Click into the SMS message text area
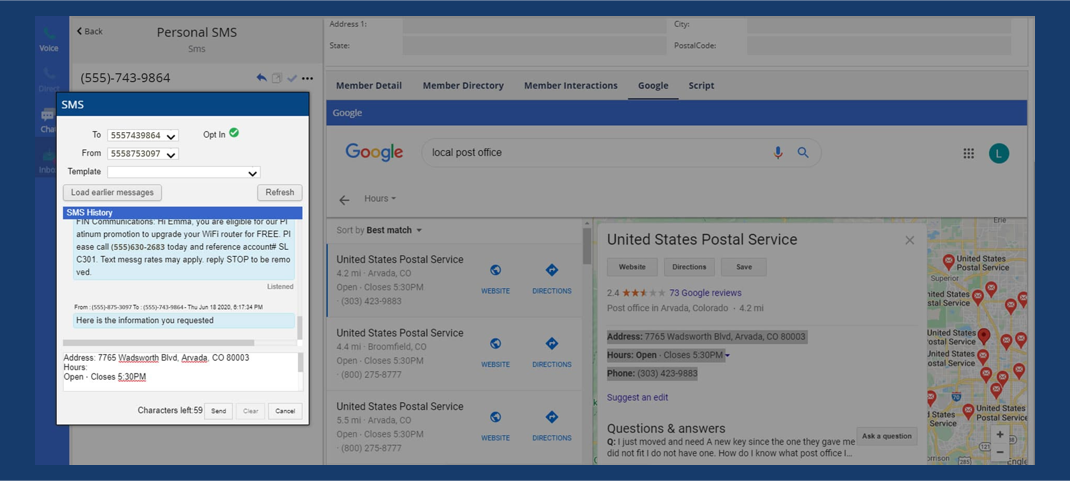Image resolution: width=1070 pixels, height=481 pixels. point(180,371)
